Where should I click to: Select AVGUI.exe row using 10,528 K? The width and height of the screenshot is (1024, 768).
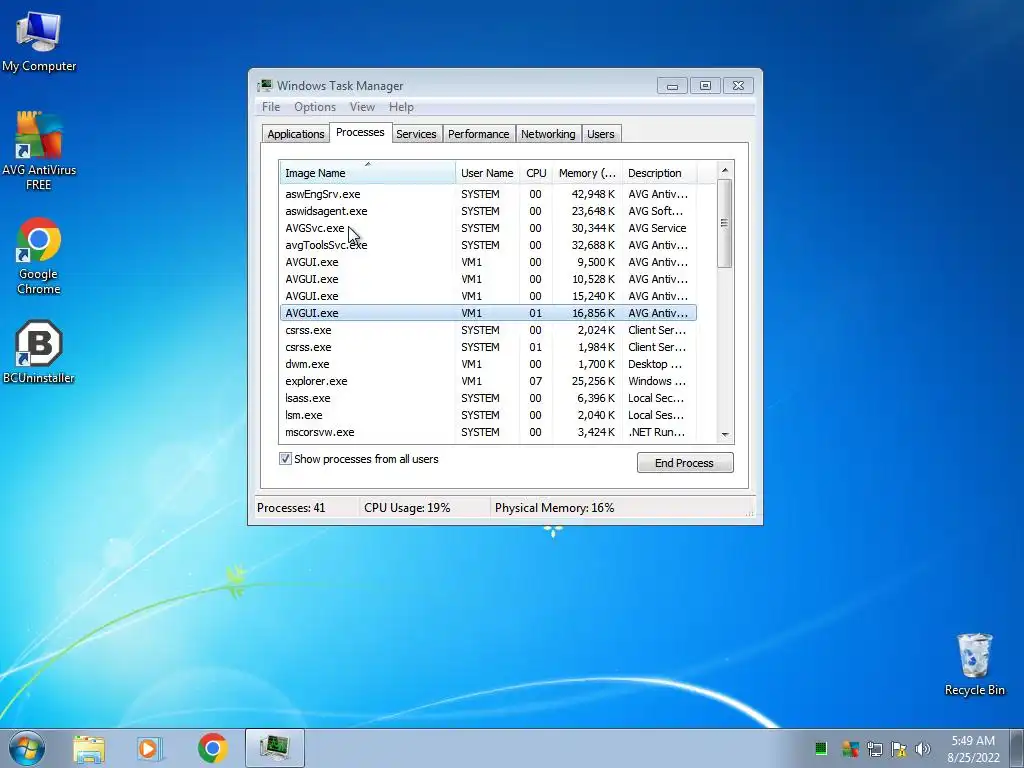[x=488, y=279]
